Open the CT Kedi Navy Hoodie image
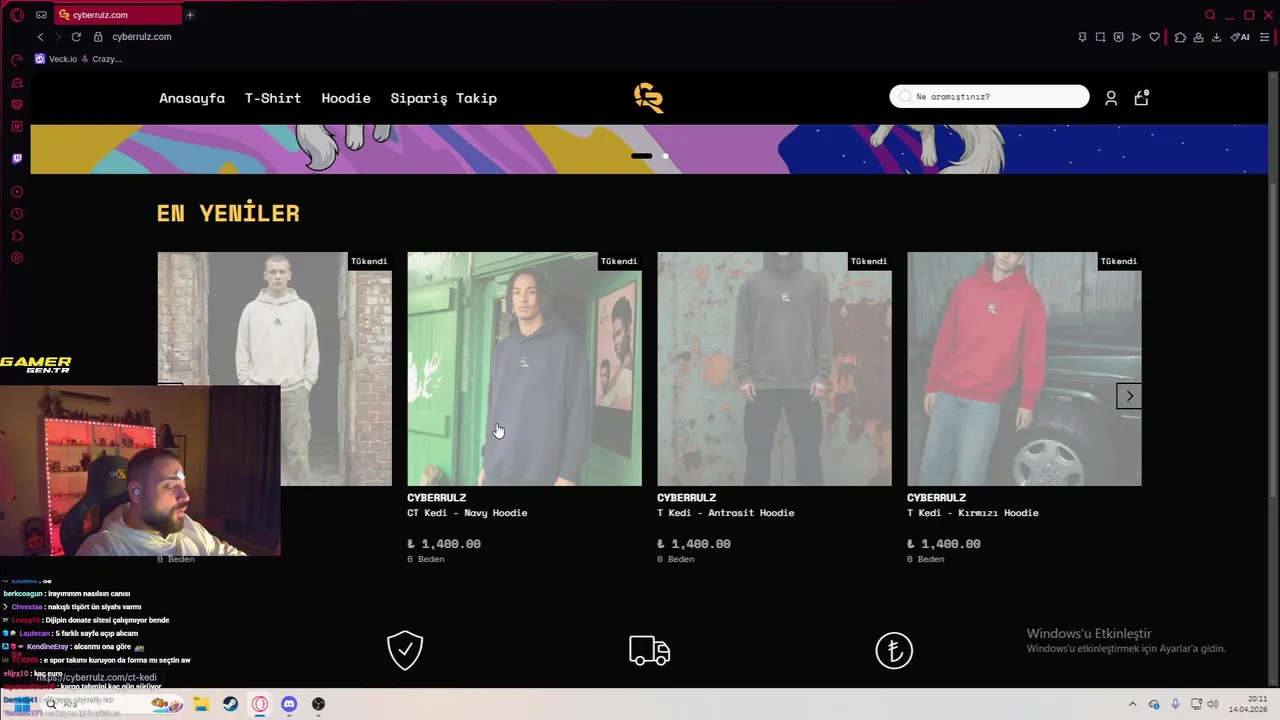This screenshot has width=1280, height=720. coord(524,369)
